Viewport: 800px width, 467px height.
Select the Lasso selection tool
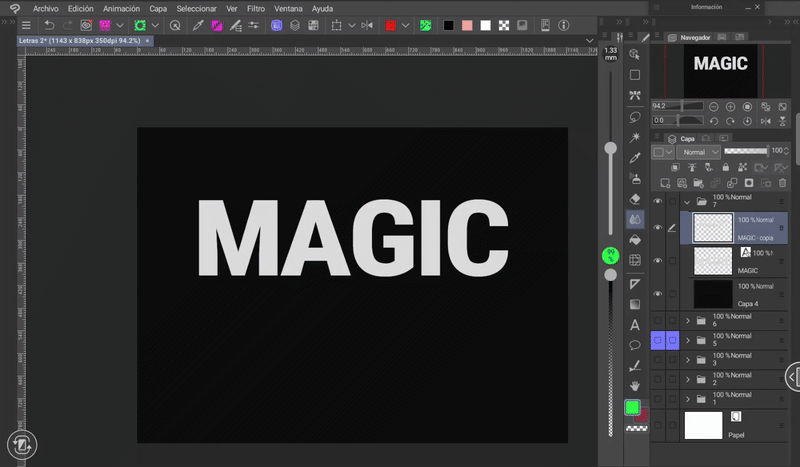point(634,116)
